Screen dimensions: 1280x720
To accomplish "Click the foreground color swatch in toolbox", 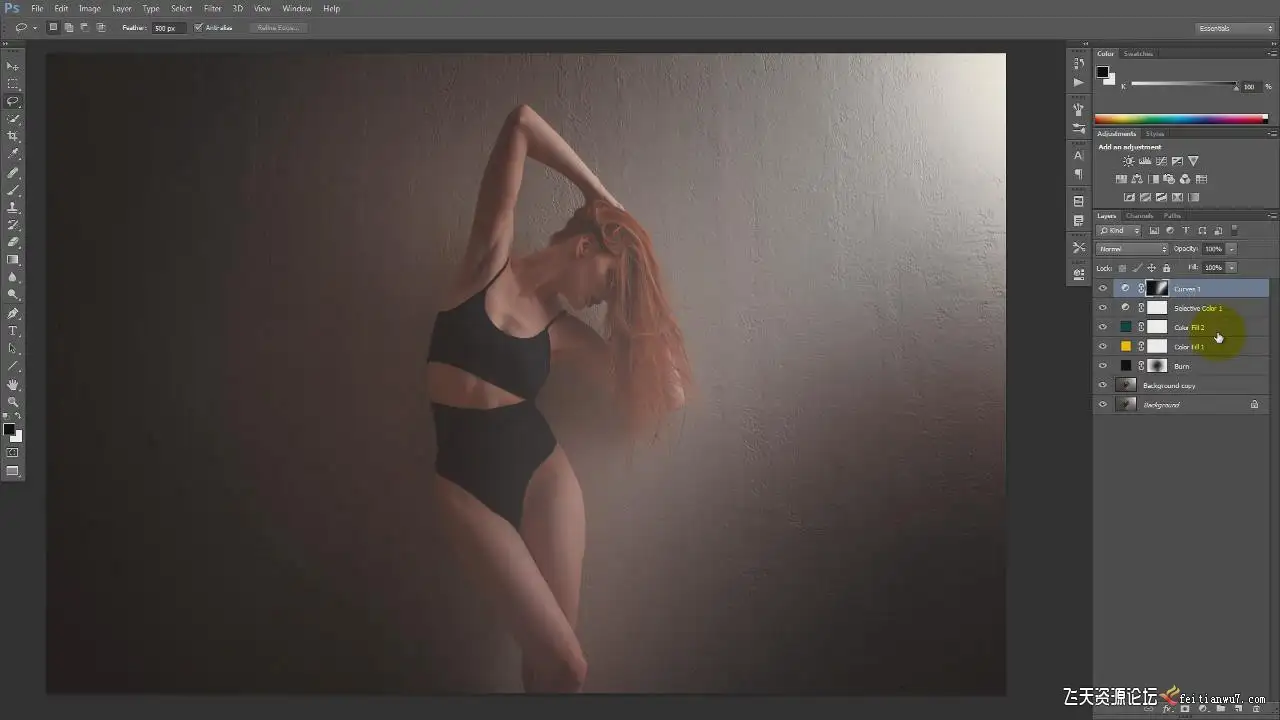I will 9,430.
